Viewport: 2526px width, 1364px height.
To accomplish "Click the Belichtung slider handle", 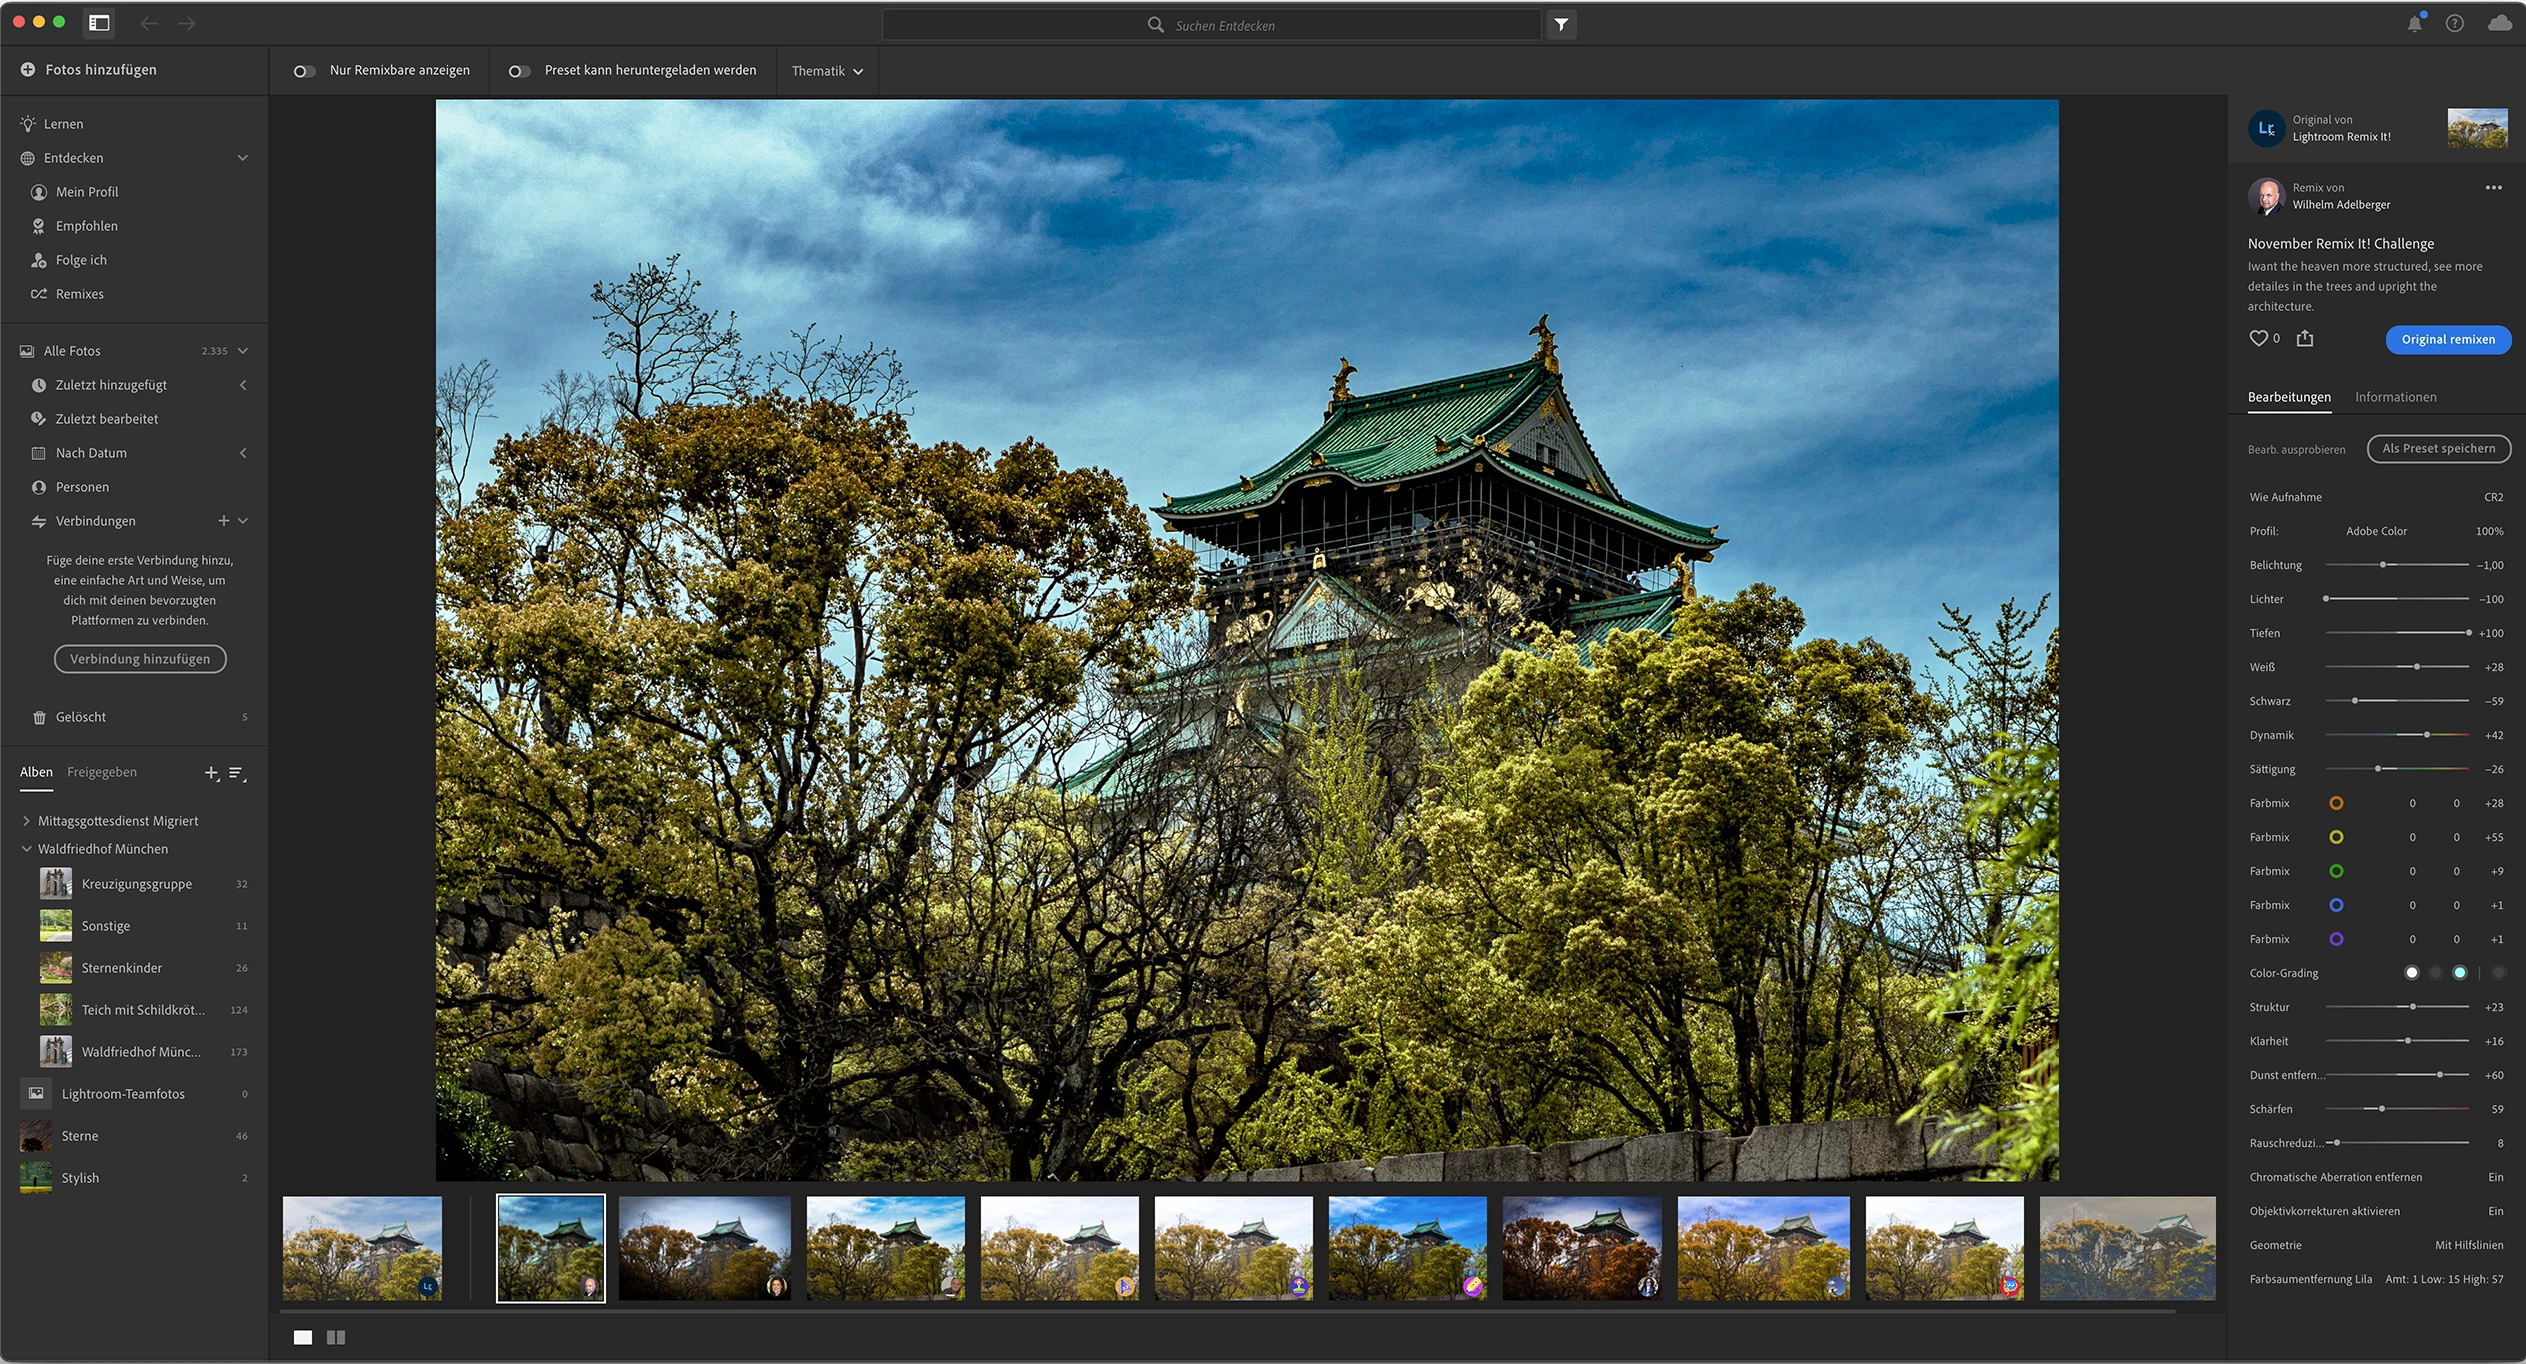I will tap(2383, 565).
